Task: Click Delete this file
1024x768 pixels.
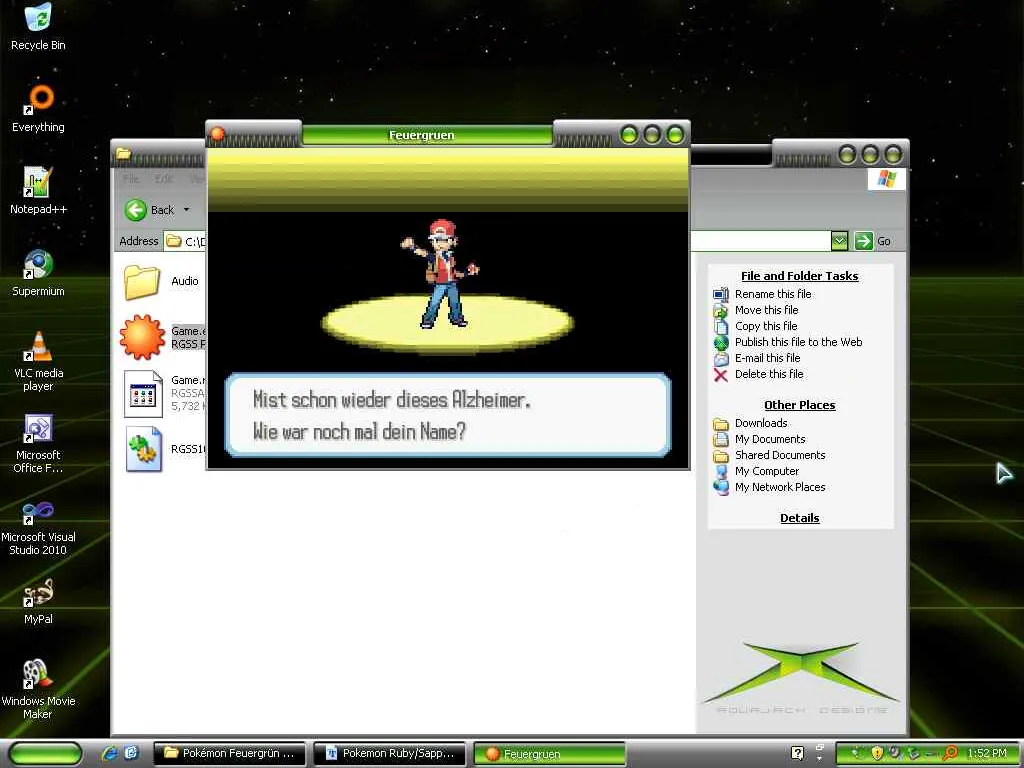Action: click(769, 374)
